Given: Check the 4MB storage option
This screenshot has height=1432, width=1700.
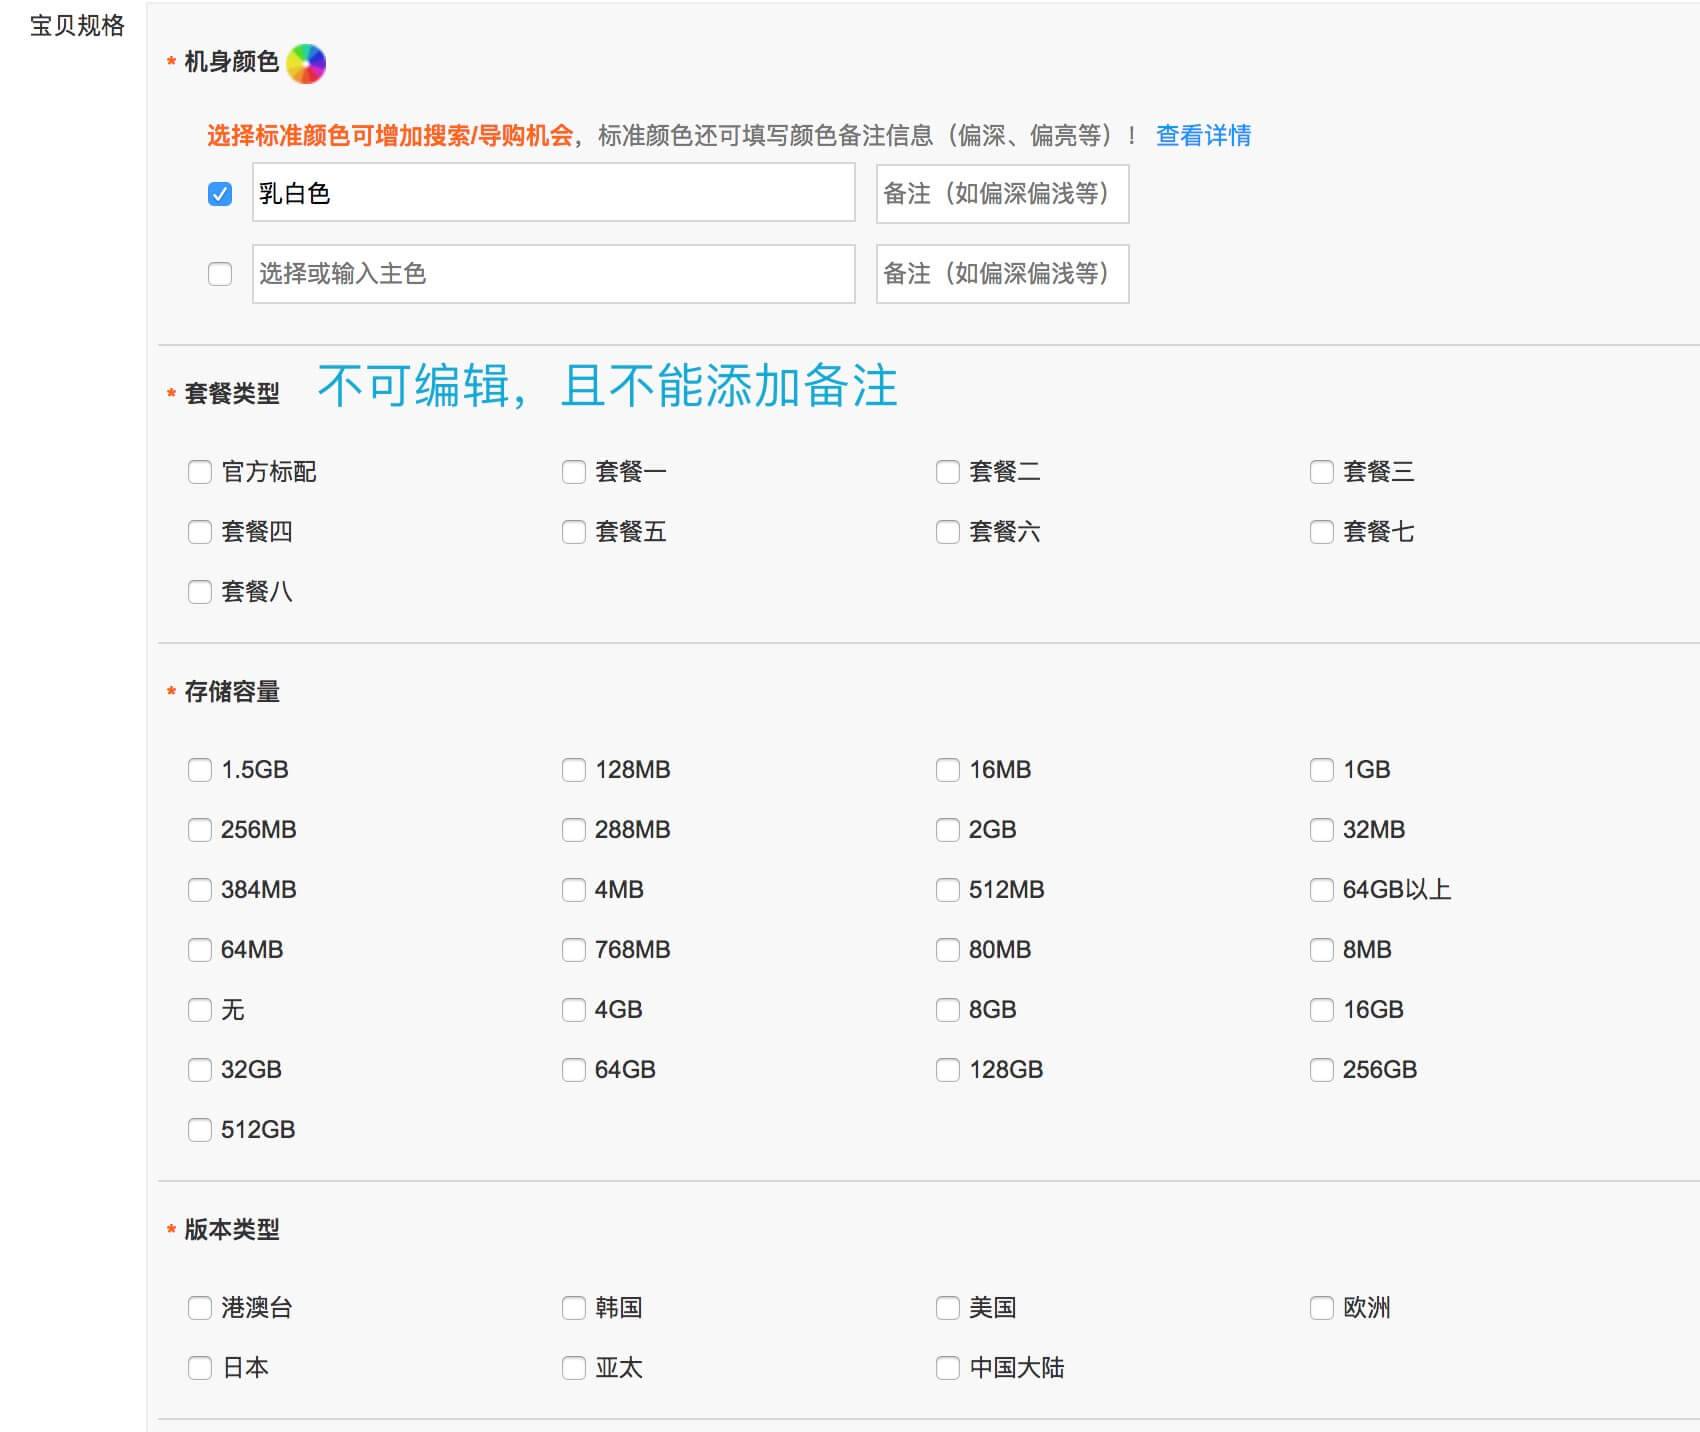Looking at the screenshot, I should [574, 889].
